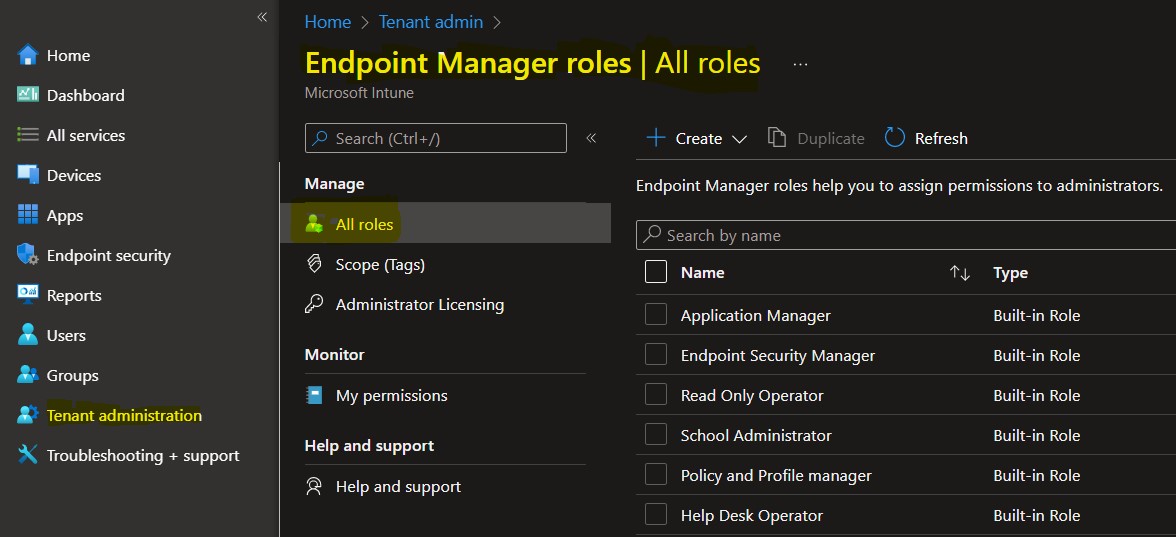Click the Reports icon in sidebar
This screenshot has width=1176, height=537.
28,295
